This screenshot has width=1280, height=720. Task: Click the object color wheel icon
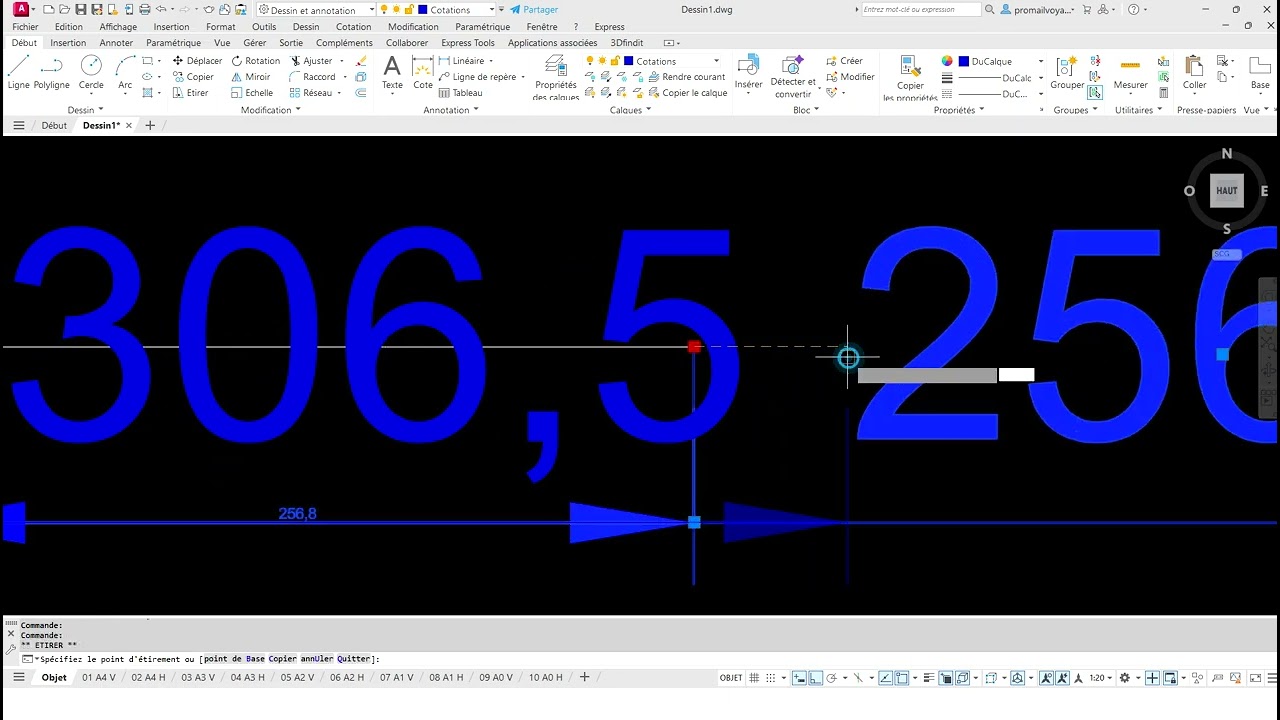[946, 61]
